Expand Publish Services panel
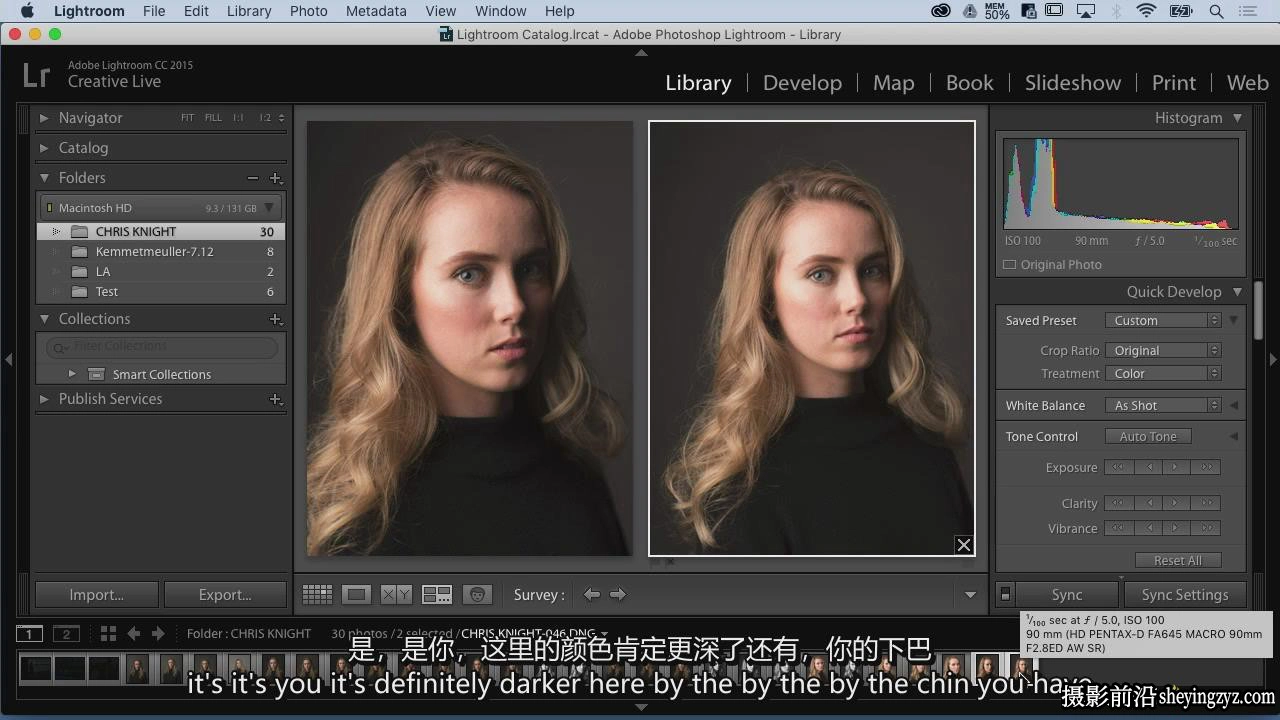Viewport: 1280px width, 720px height. [44, 399]
